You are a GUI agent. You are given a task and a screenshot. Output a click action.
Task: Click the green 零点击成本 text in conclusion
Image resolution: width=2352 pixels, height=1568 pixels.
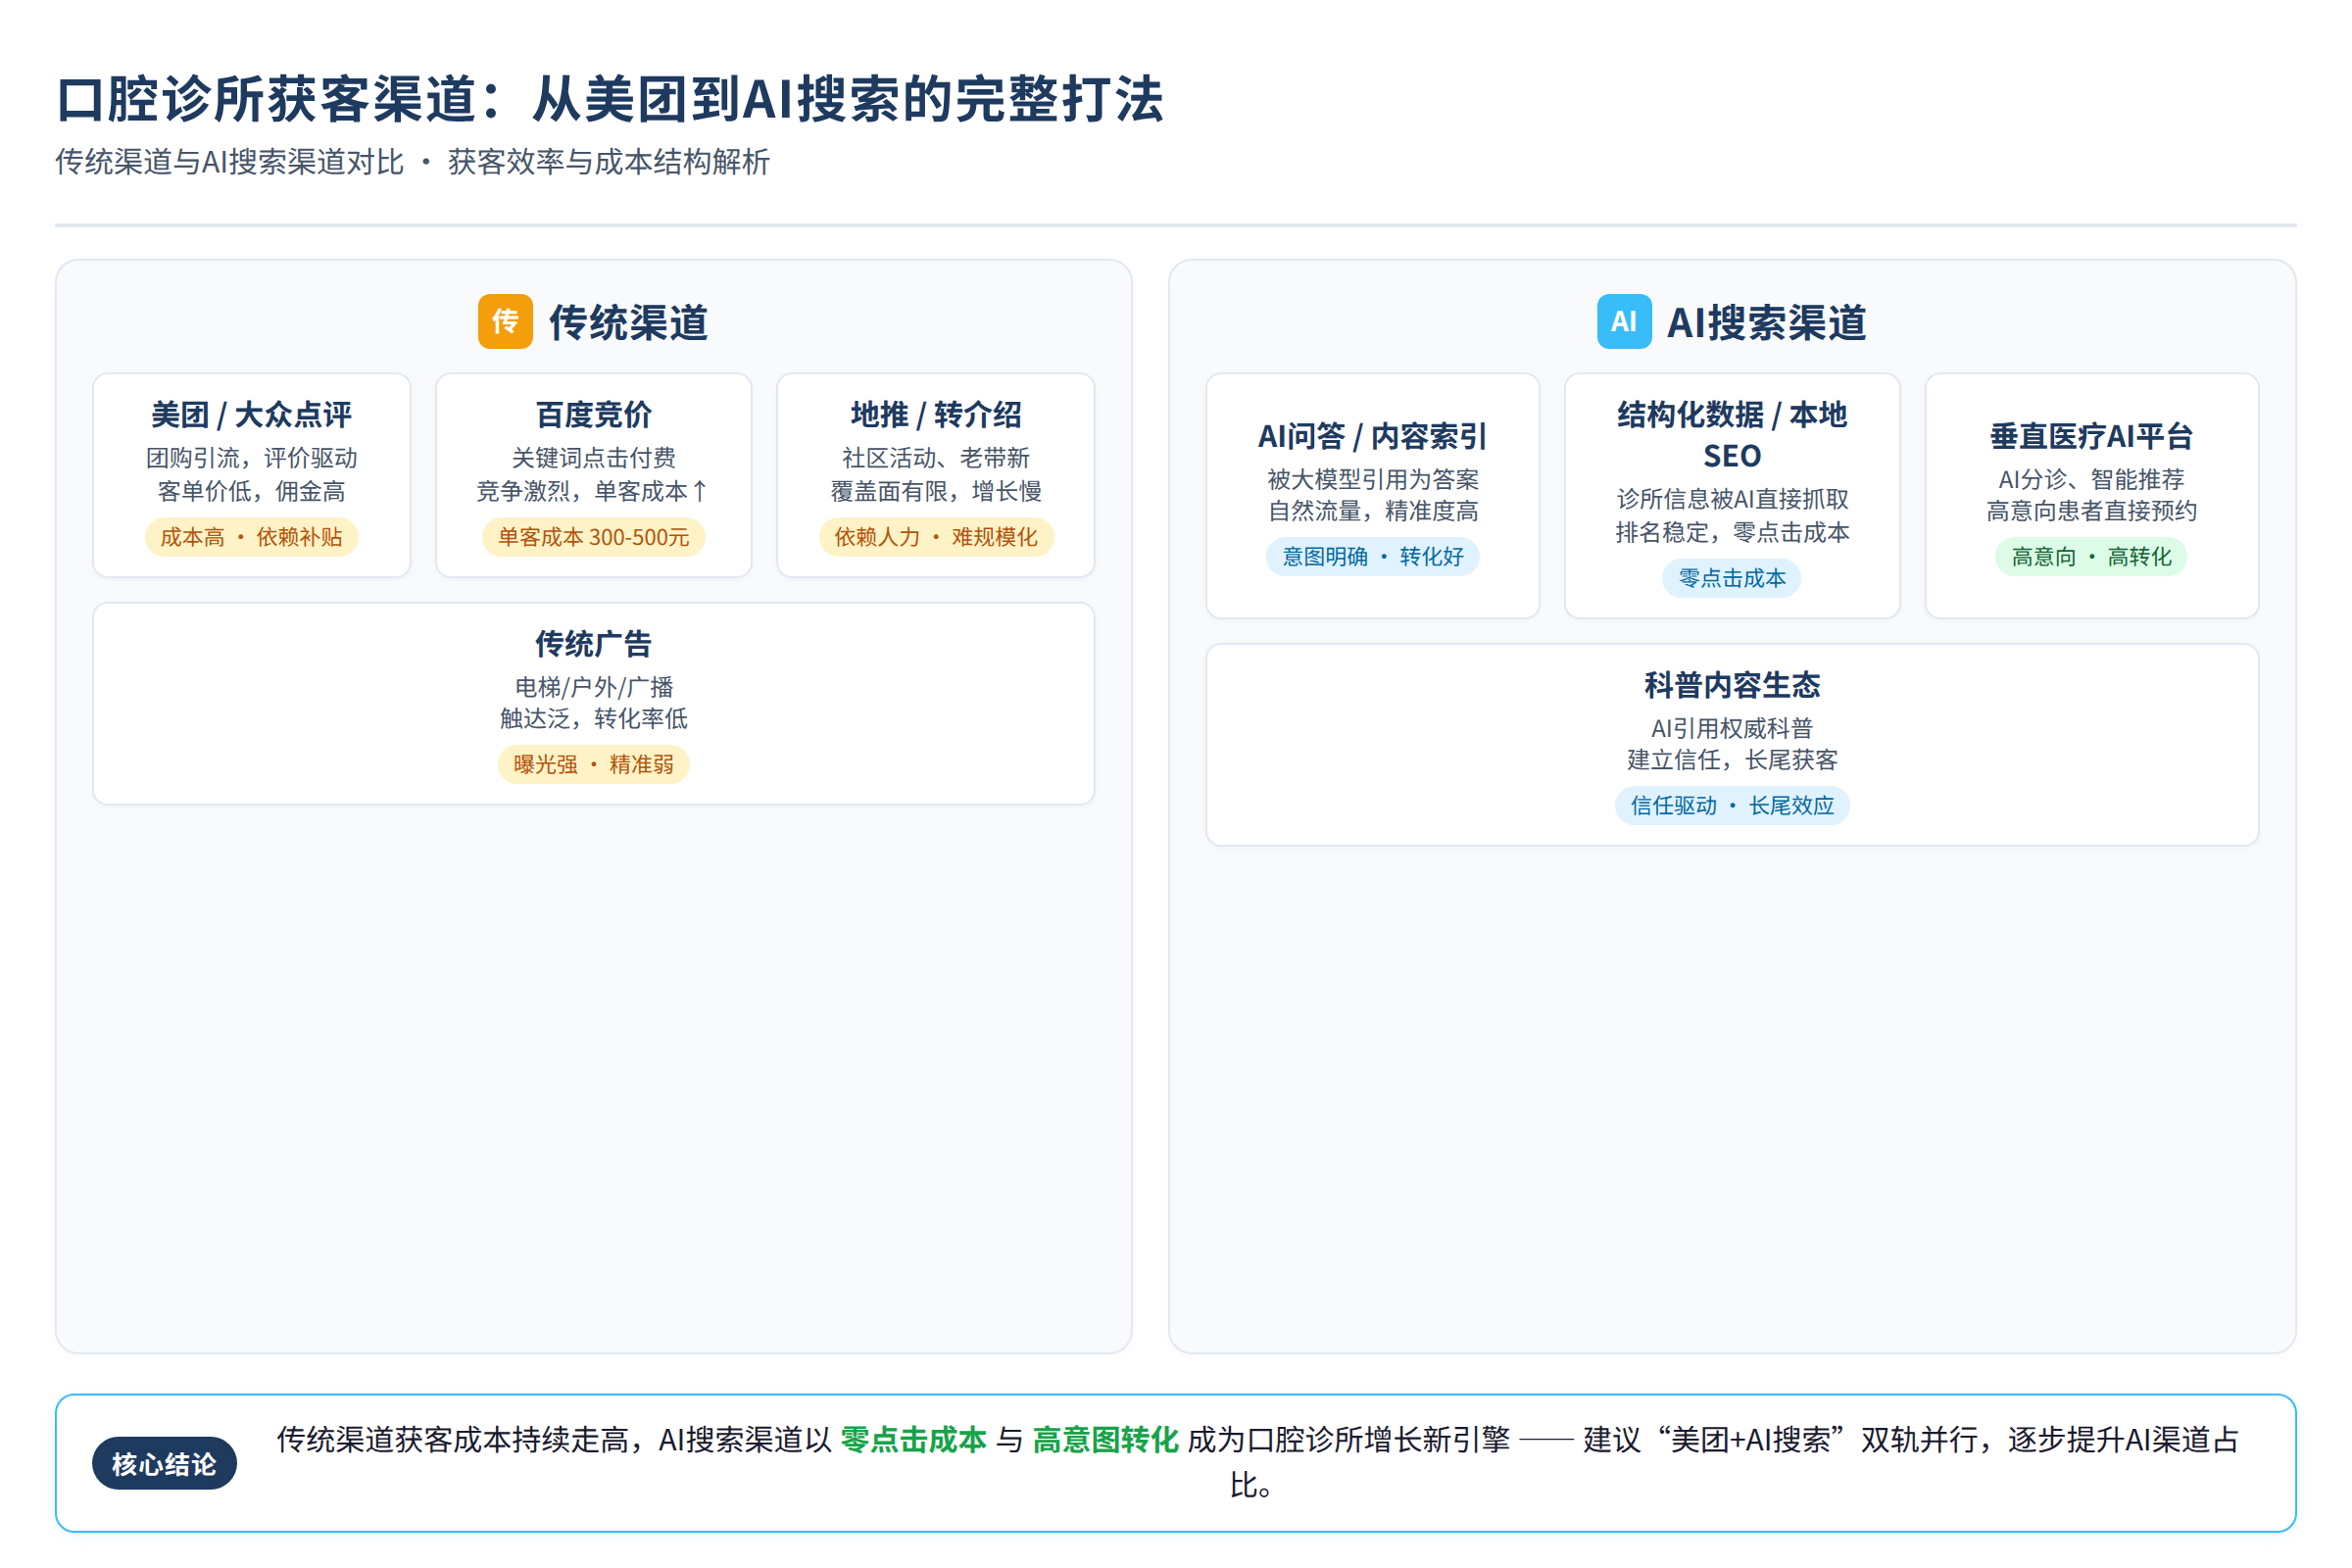tap(914, 1440)
